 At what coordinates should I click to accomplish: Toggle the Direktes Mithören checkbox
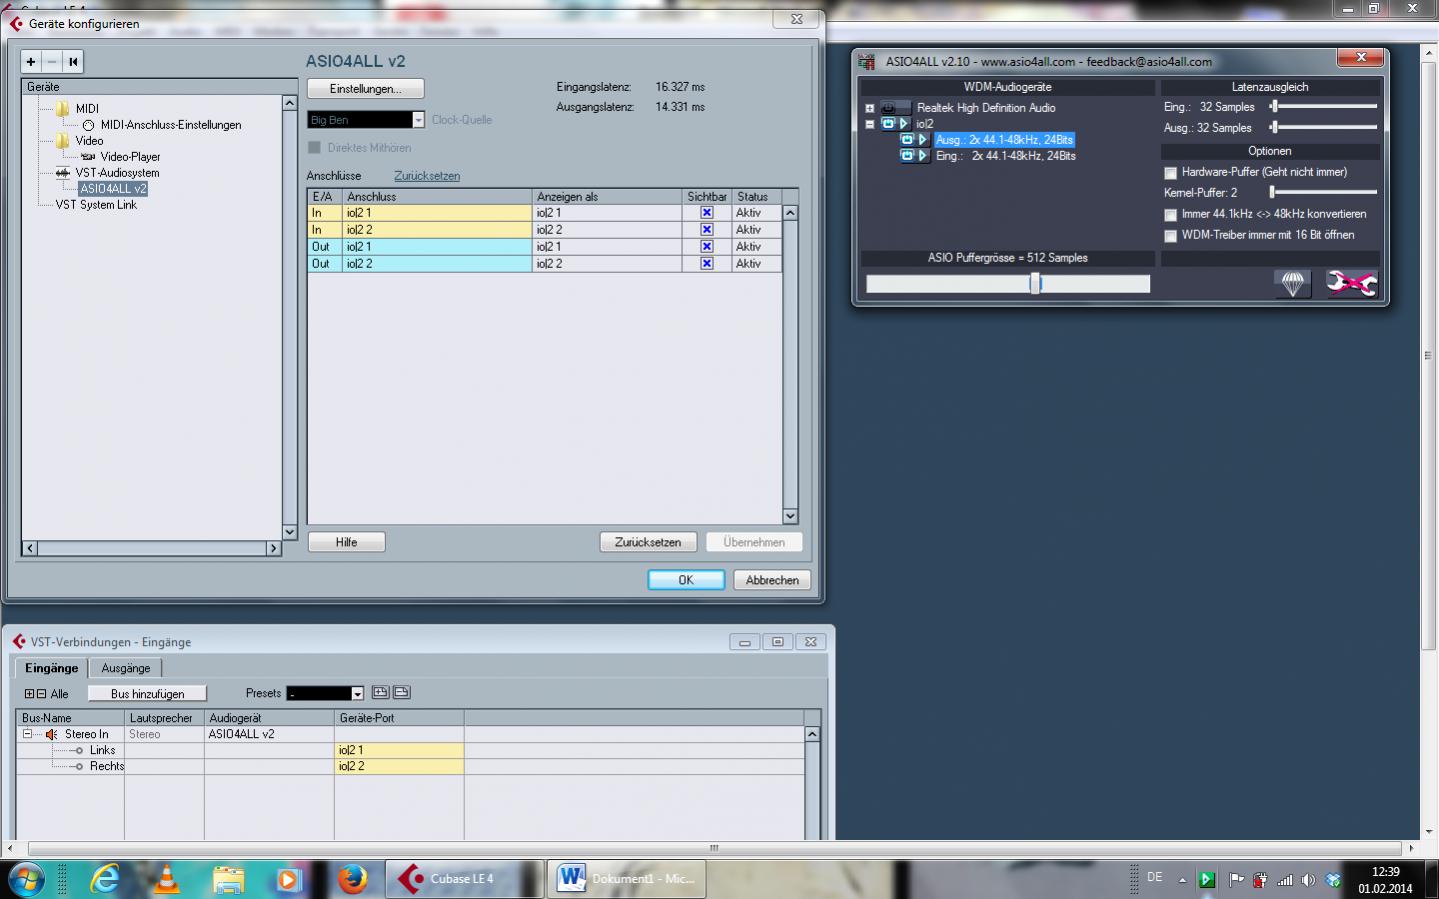(315, 148)
